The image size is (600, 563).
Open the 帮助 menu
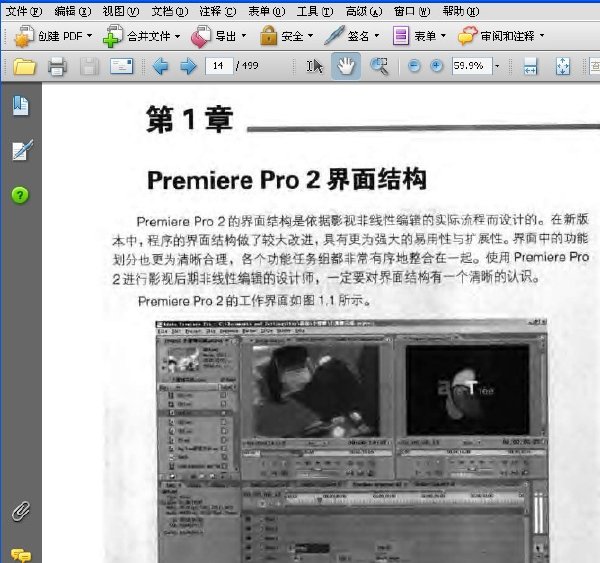click(461, 11)
